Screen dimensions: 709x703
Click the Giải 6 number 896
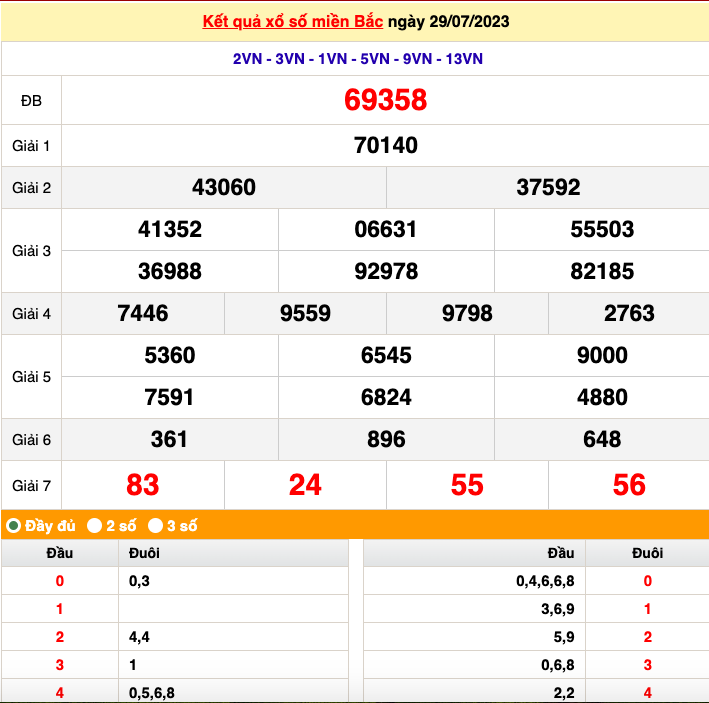tap(385, 440)
